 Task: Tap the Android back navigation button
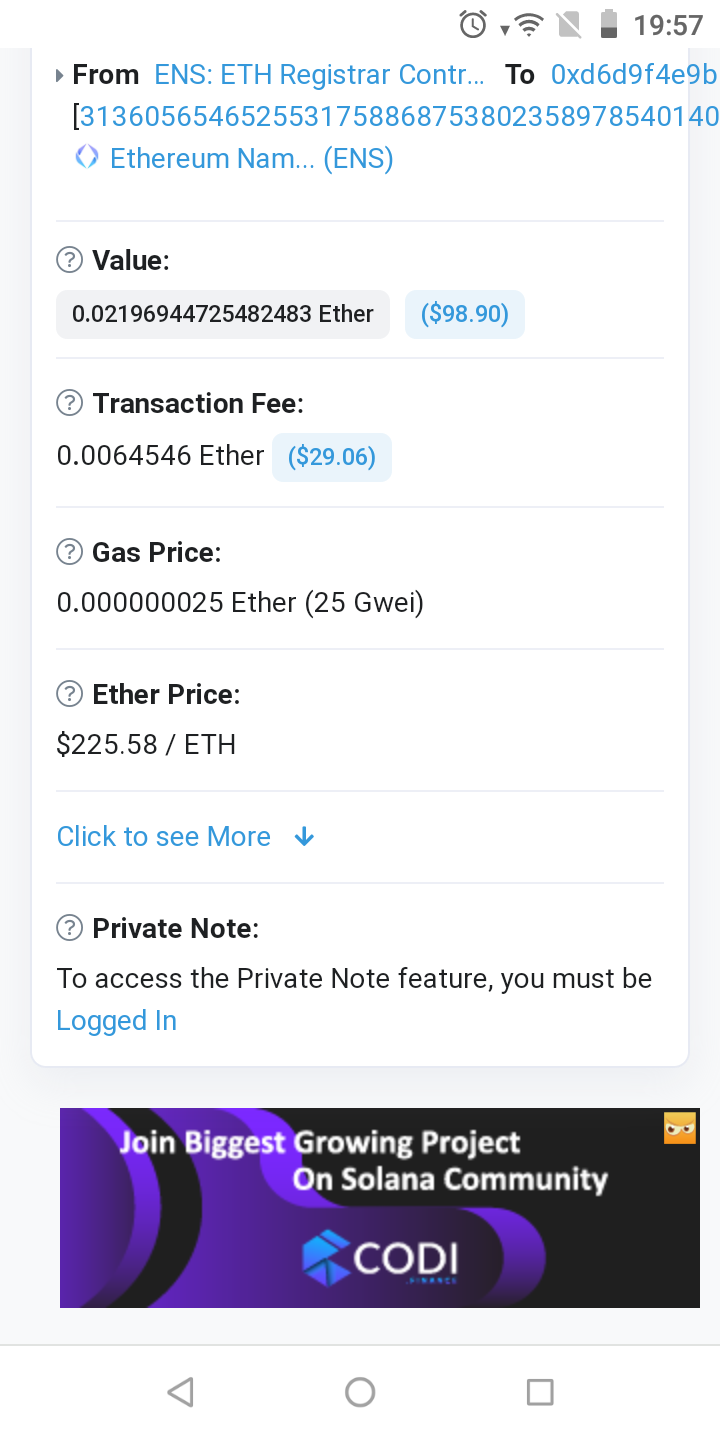[x=180, y=1392]
